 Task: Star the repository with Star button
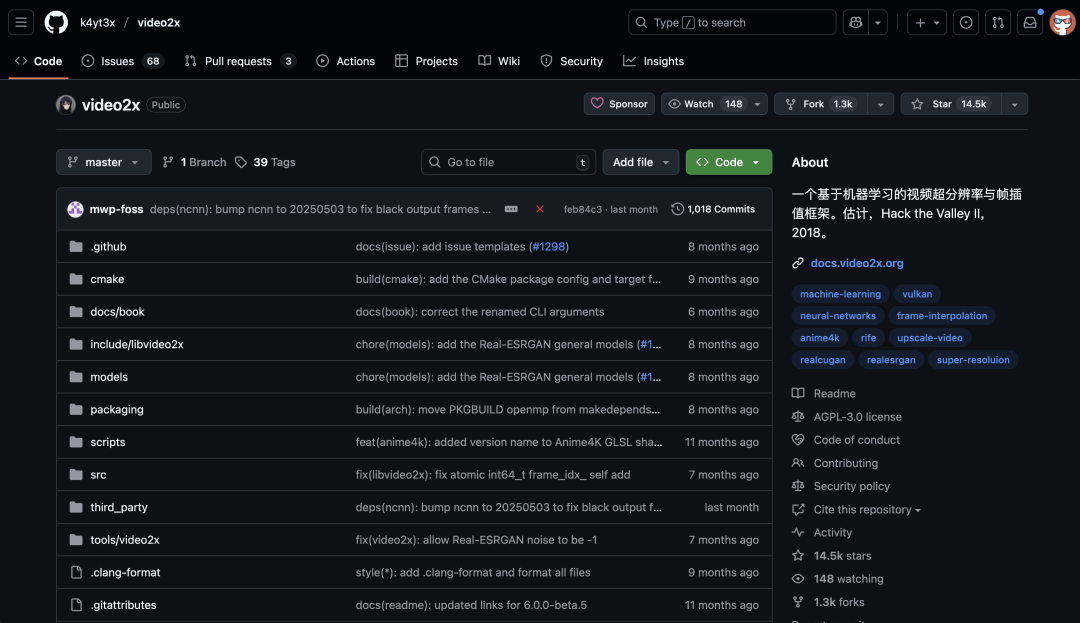click(951, 104)
